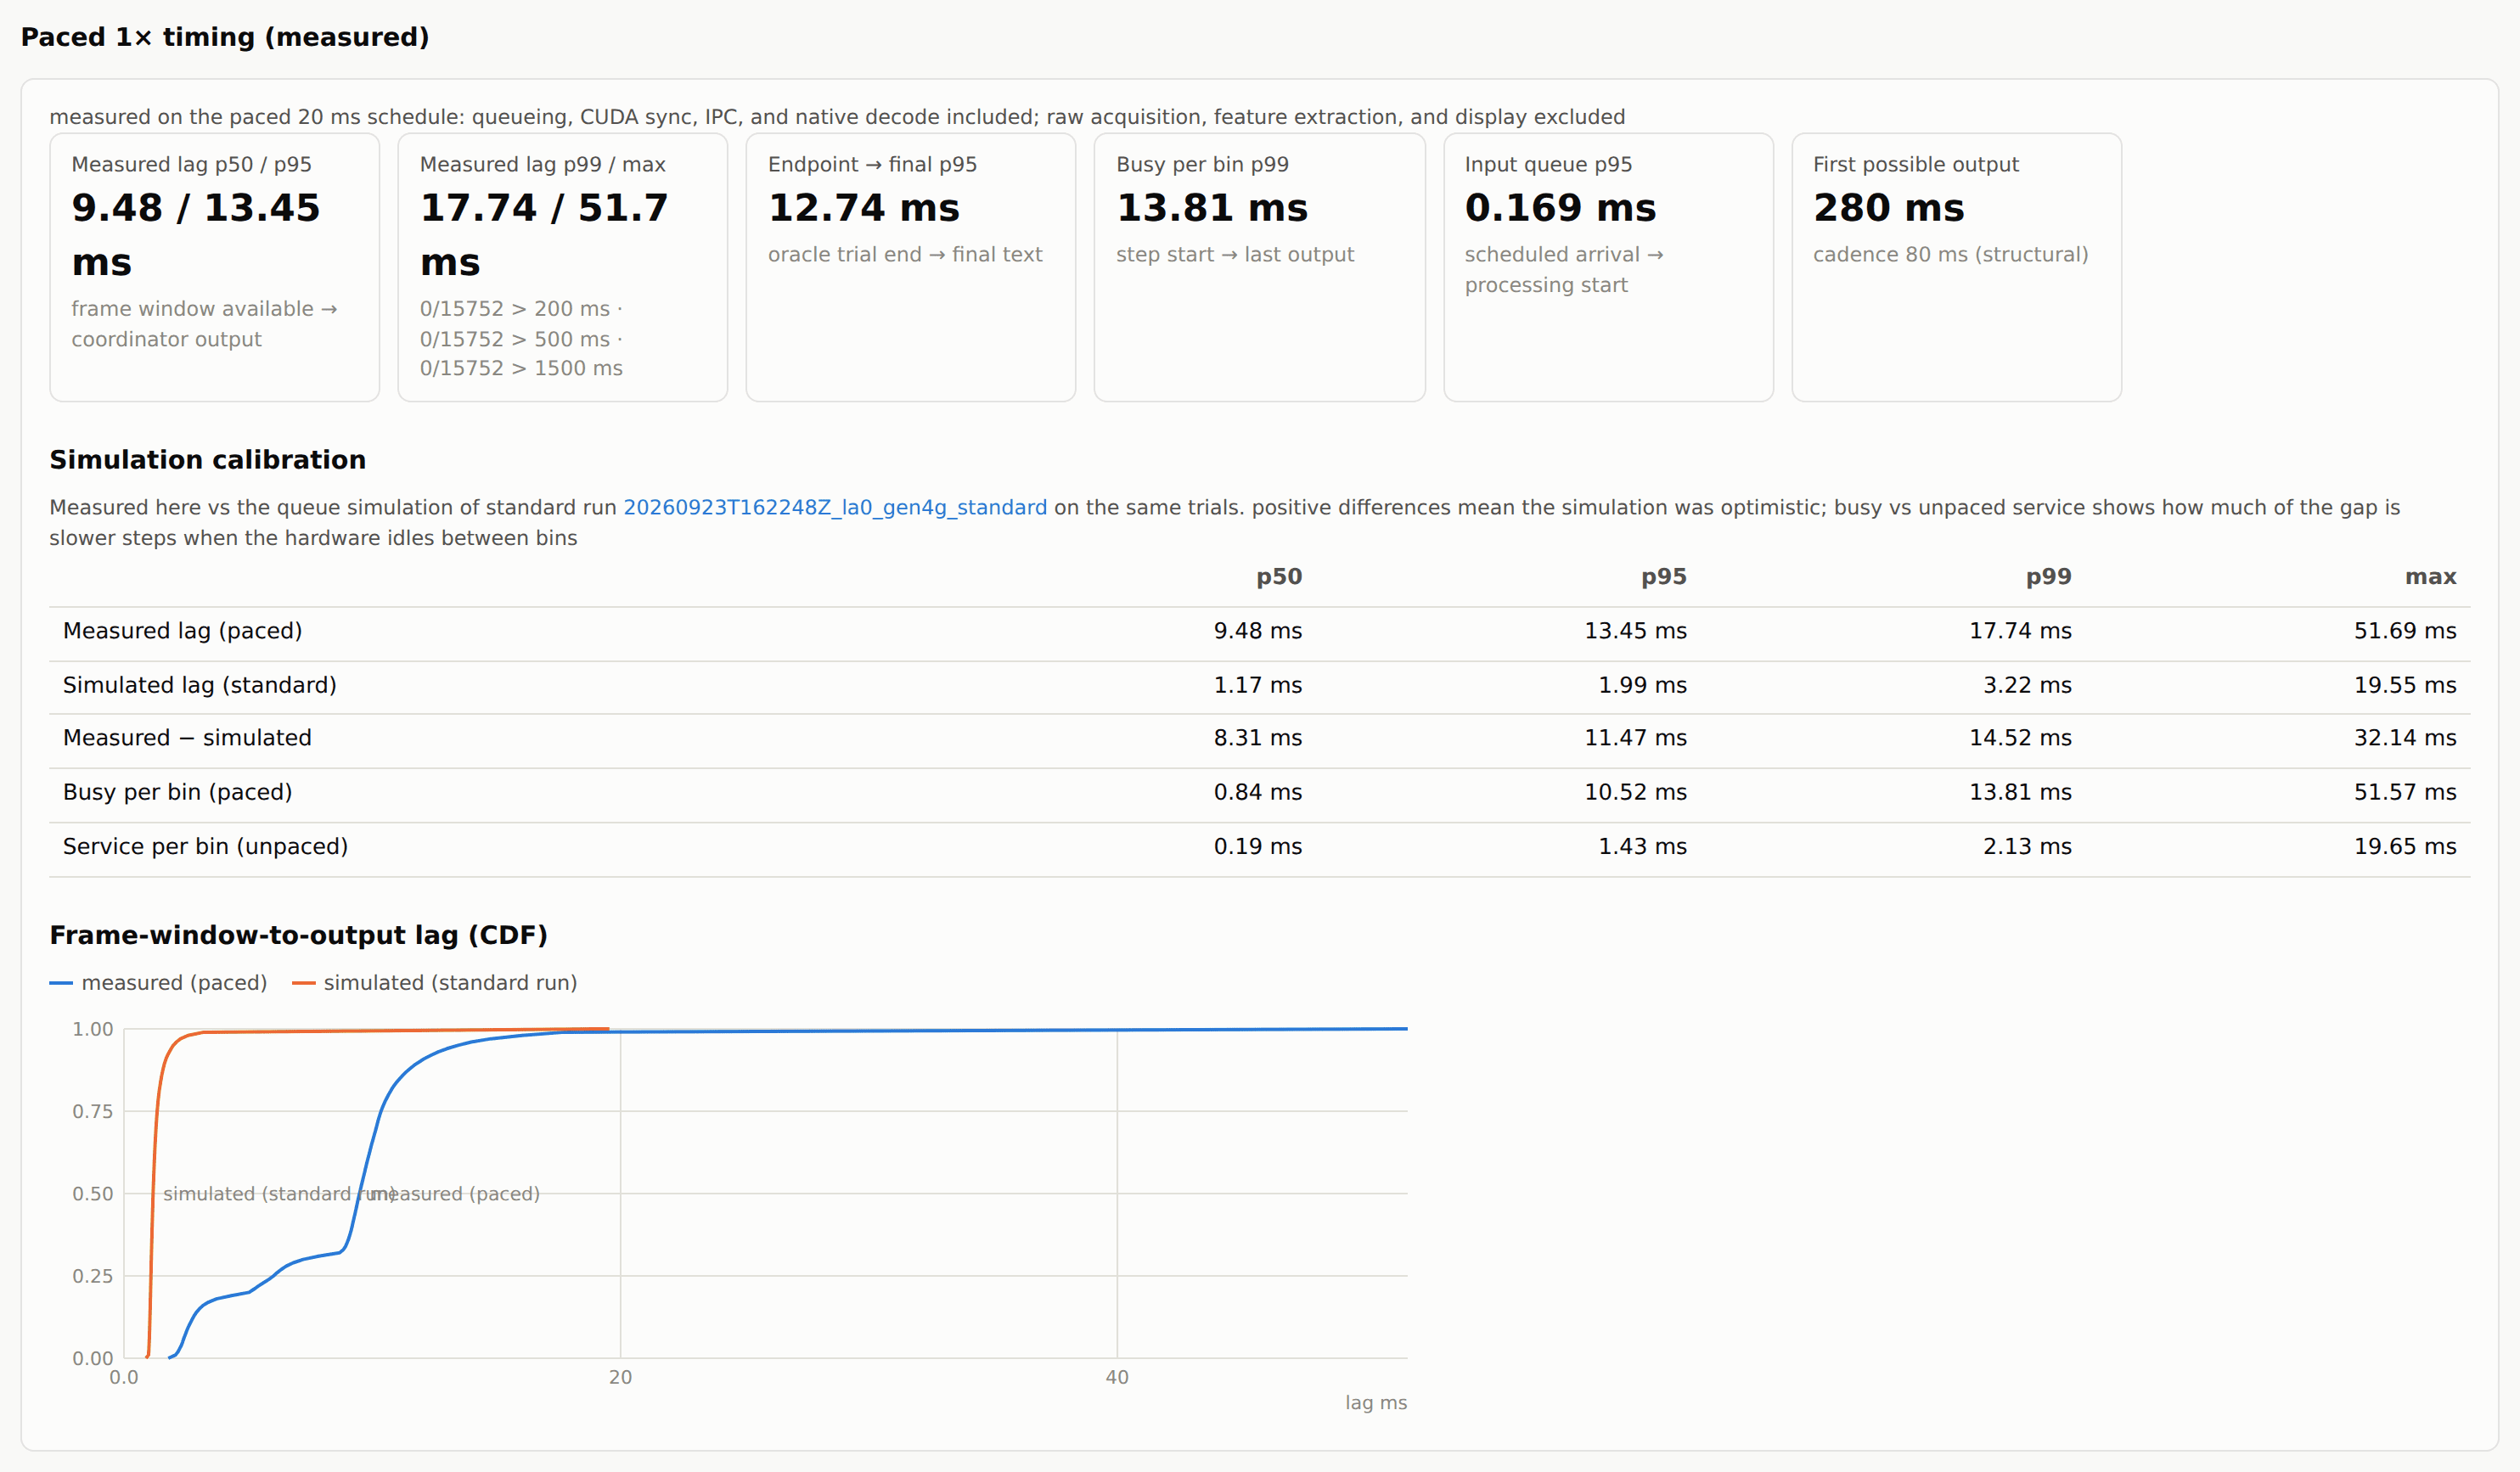Click the 'step start → last output' caption
The height and width of the screenshot is (1472, 2520).
click(x=1235, y=255)
